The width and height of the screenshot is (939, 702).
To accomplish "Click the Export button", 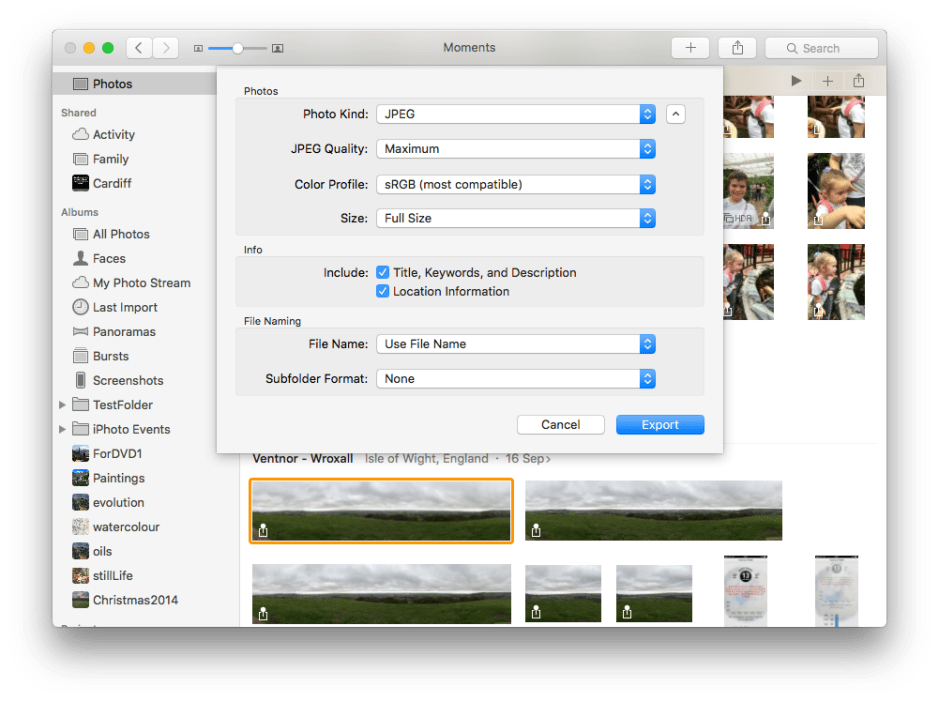I will (659, 424).
